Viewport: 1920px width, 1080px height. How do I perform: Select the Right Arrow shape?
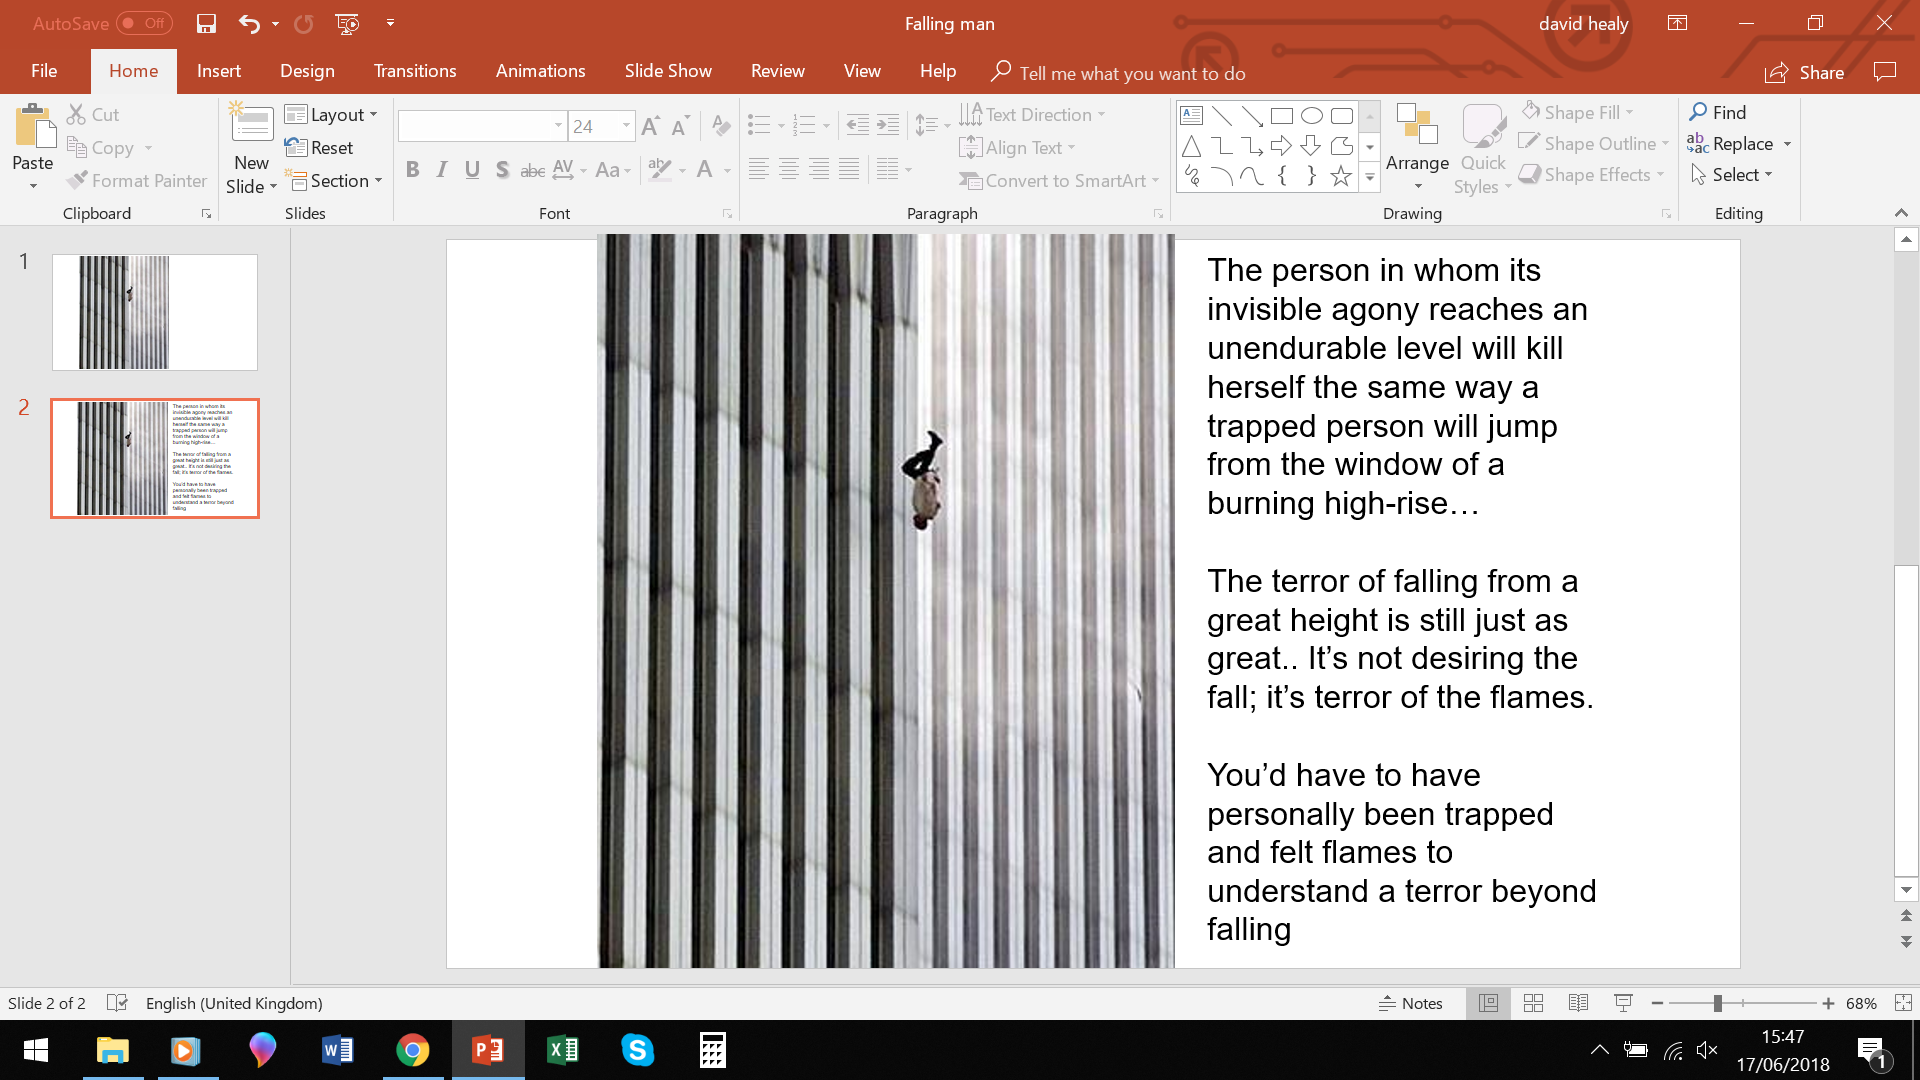pos(1281,146)
